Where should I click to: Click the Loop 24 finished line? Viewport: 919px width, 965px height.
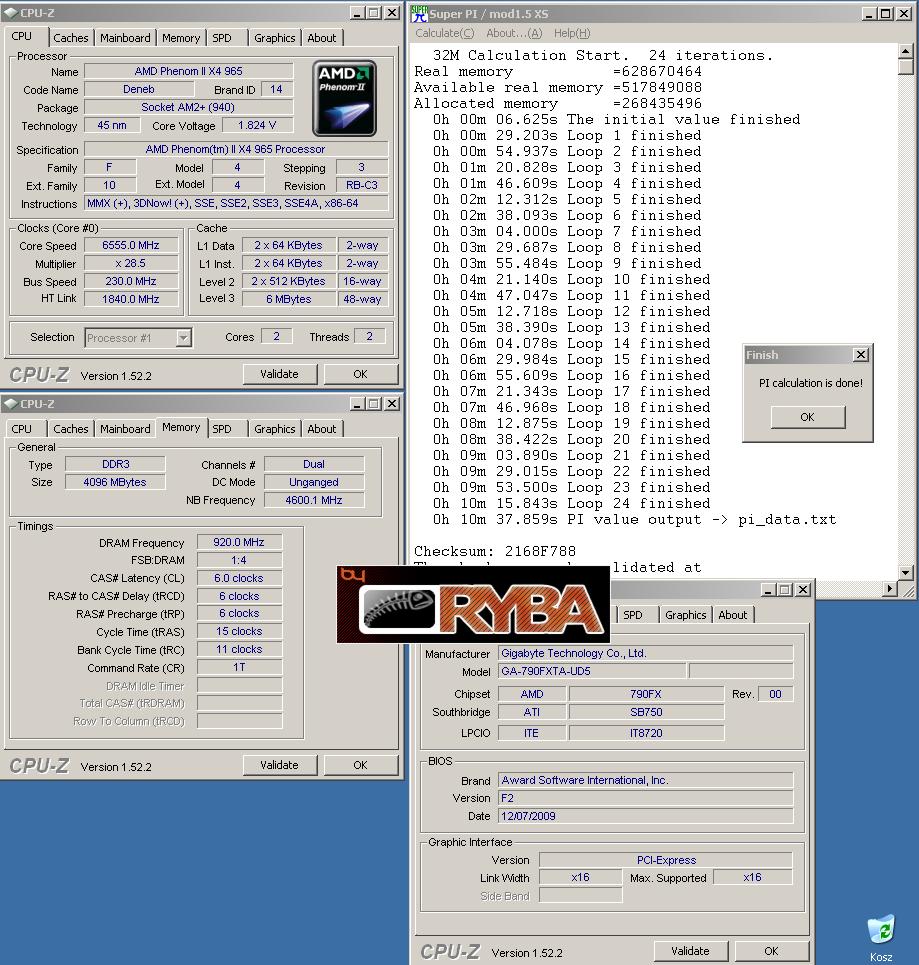pos(571,503)
